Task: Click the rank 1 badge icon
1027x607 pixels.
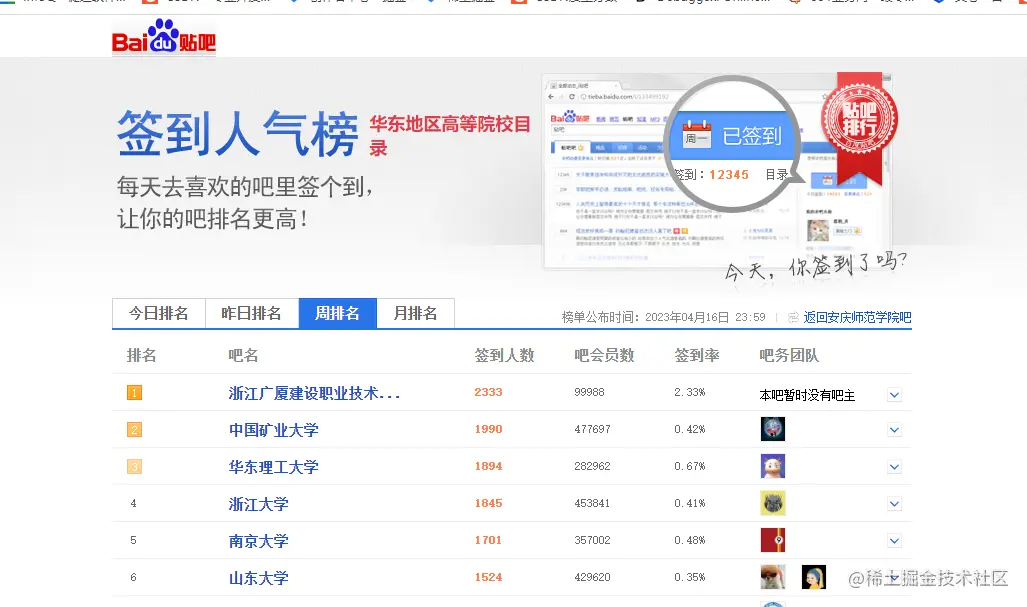Action: point(134,392)
